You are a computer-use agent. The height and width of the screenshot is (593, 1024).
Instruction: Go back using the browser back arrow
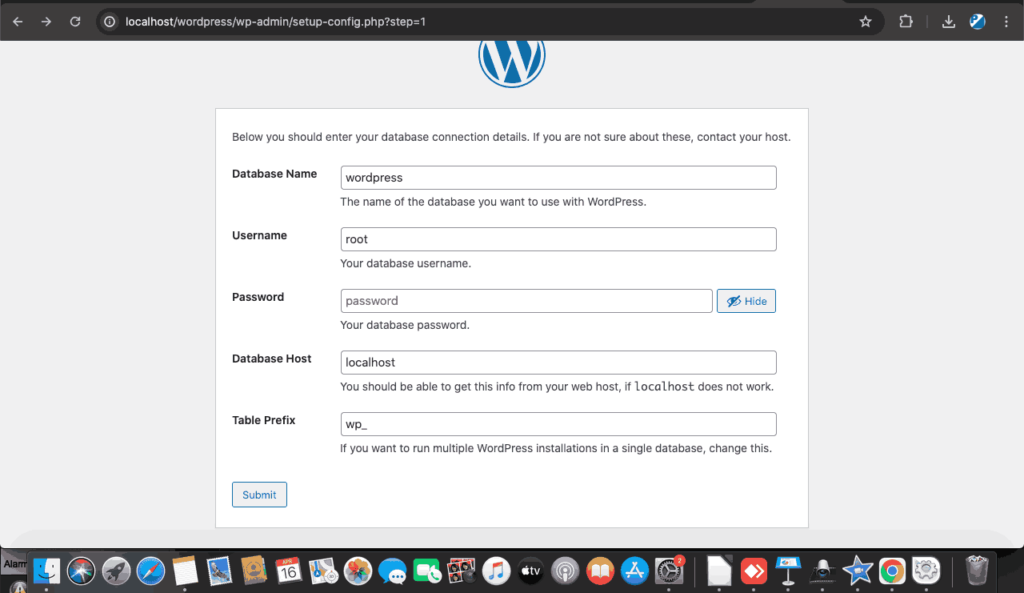click(16, 20)
